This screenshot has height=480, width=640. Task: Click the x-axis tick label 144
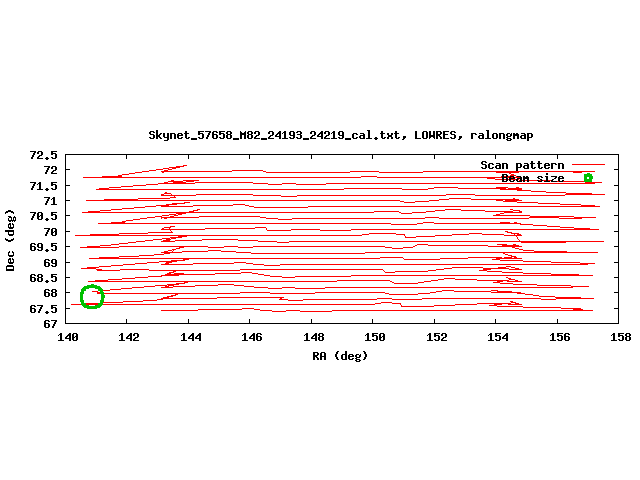pos(191,337)
